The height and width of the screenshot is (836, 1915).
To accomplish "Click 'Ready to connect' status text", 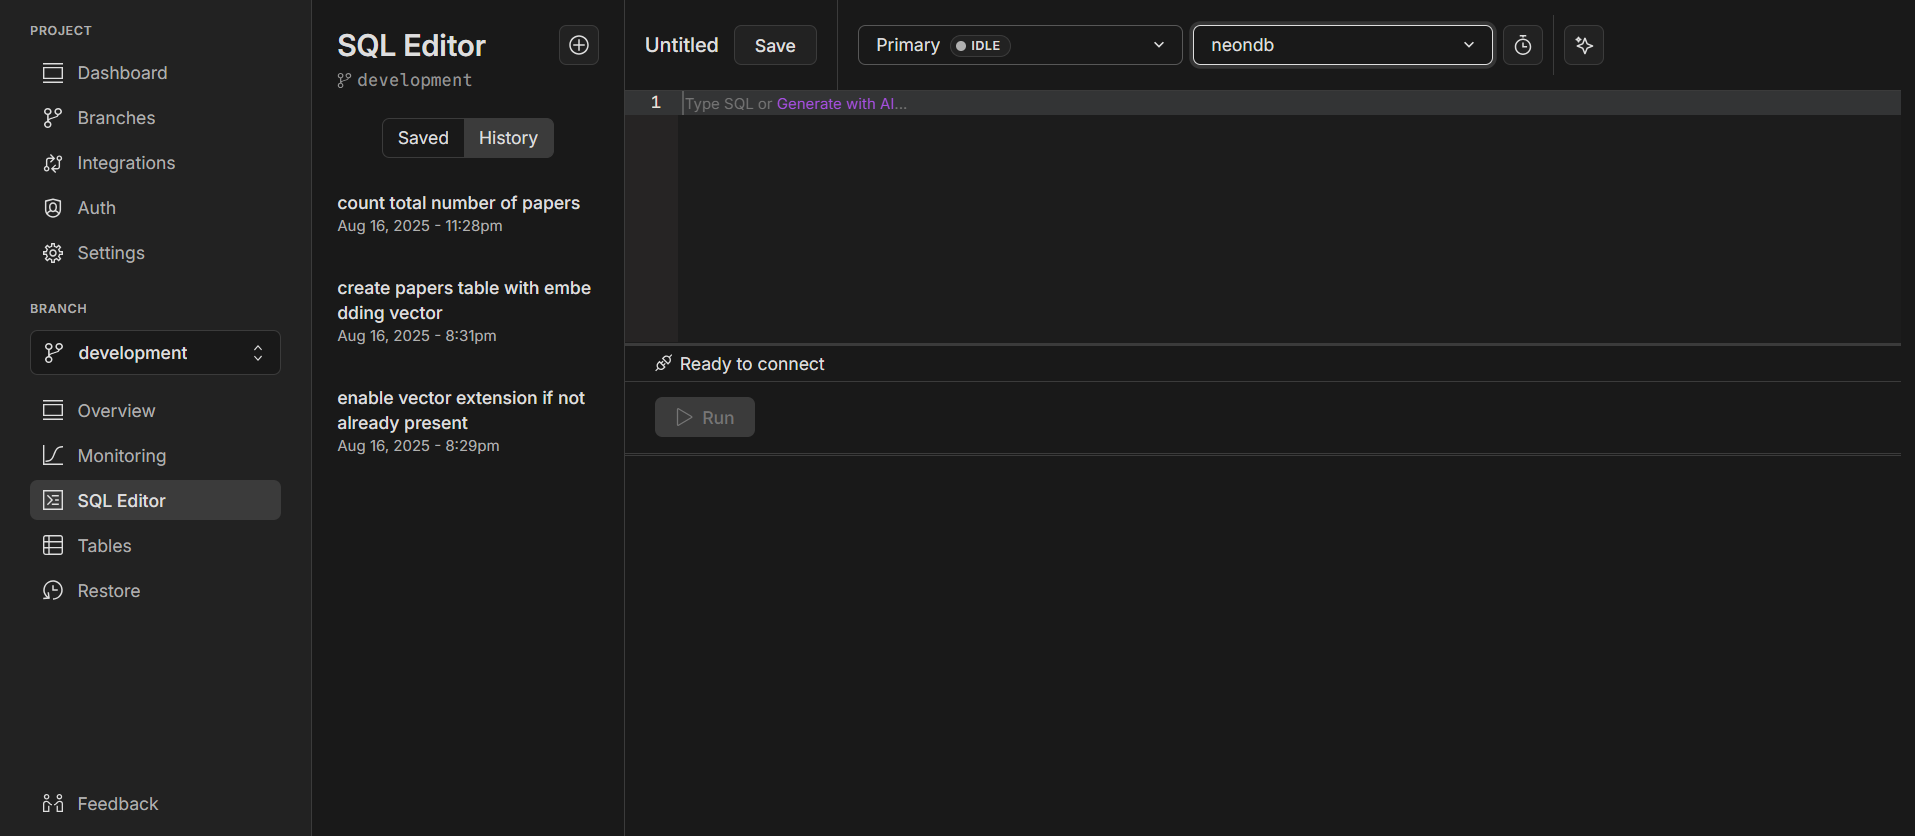I will click(x=752, y=364).
